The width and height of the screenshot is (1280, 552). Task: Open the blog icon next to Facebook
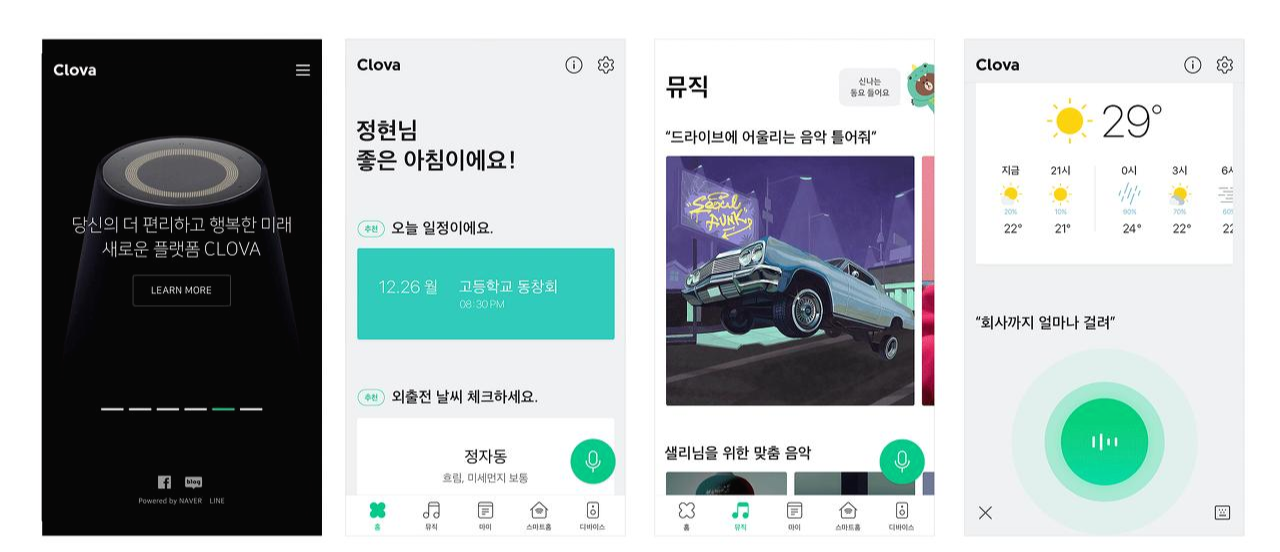point(194,481)
